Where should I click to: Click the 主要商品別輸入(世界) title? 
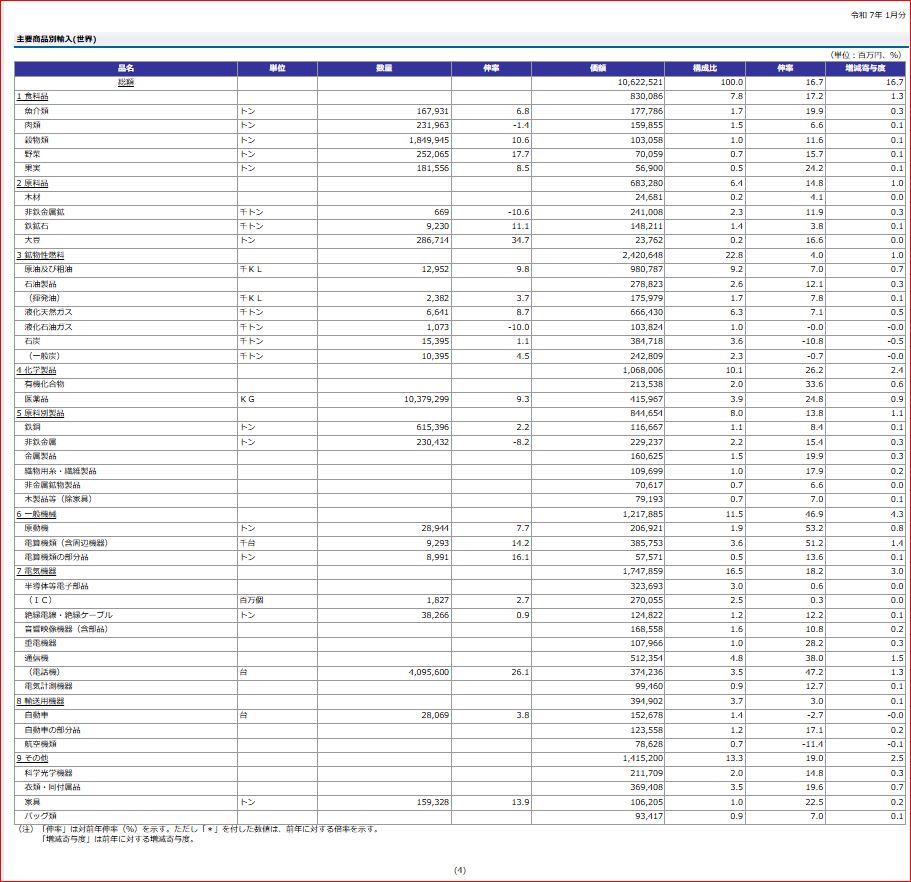coord(56,39)
